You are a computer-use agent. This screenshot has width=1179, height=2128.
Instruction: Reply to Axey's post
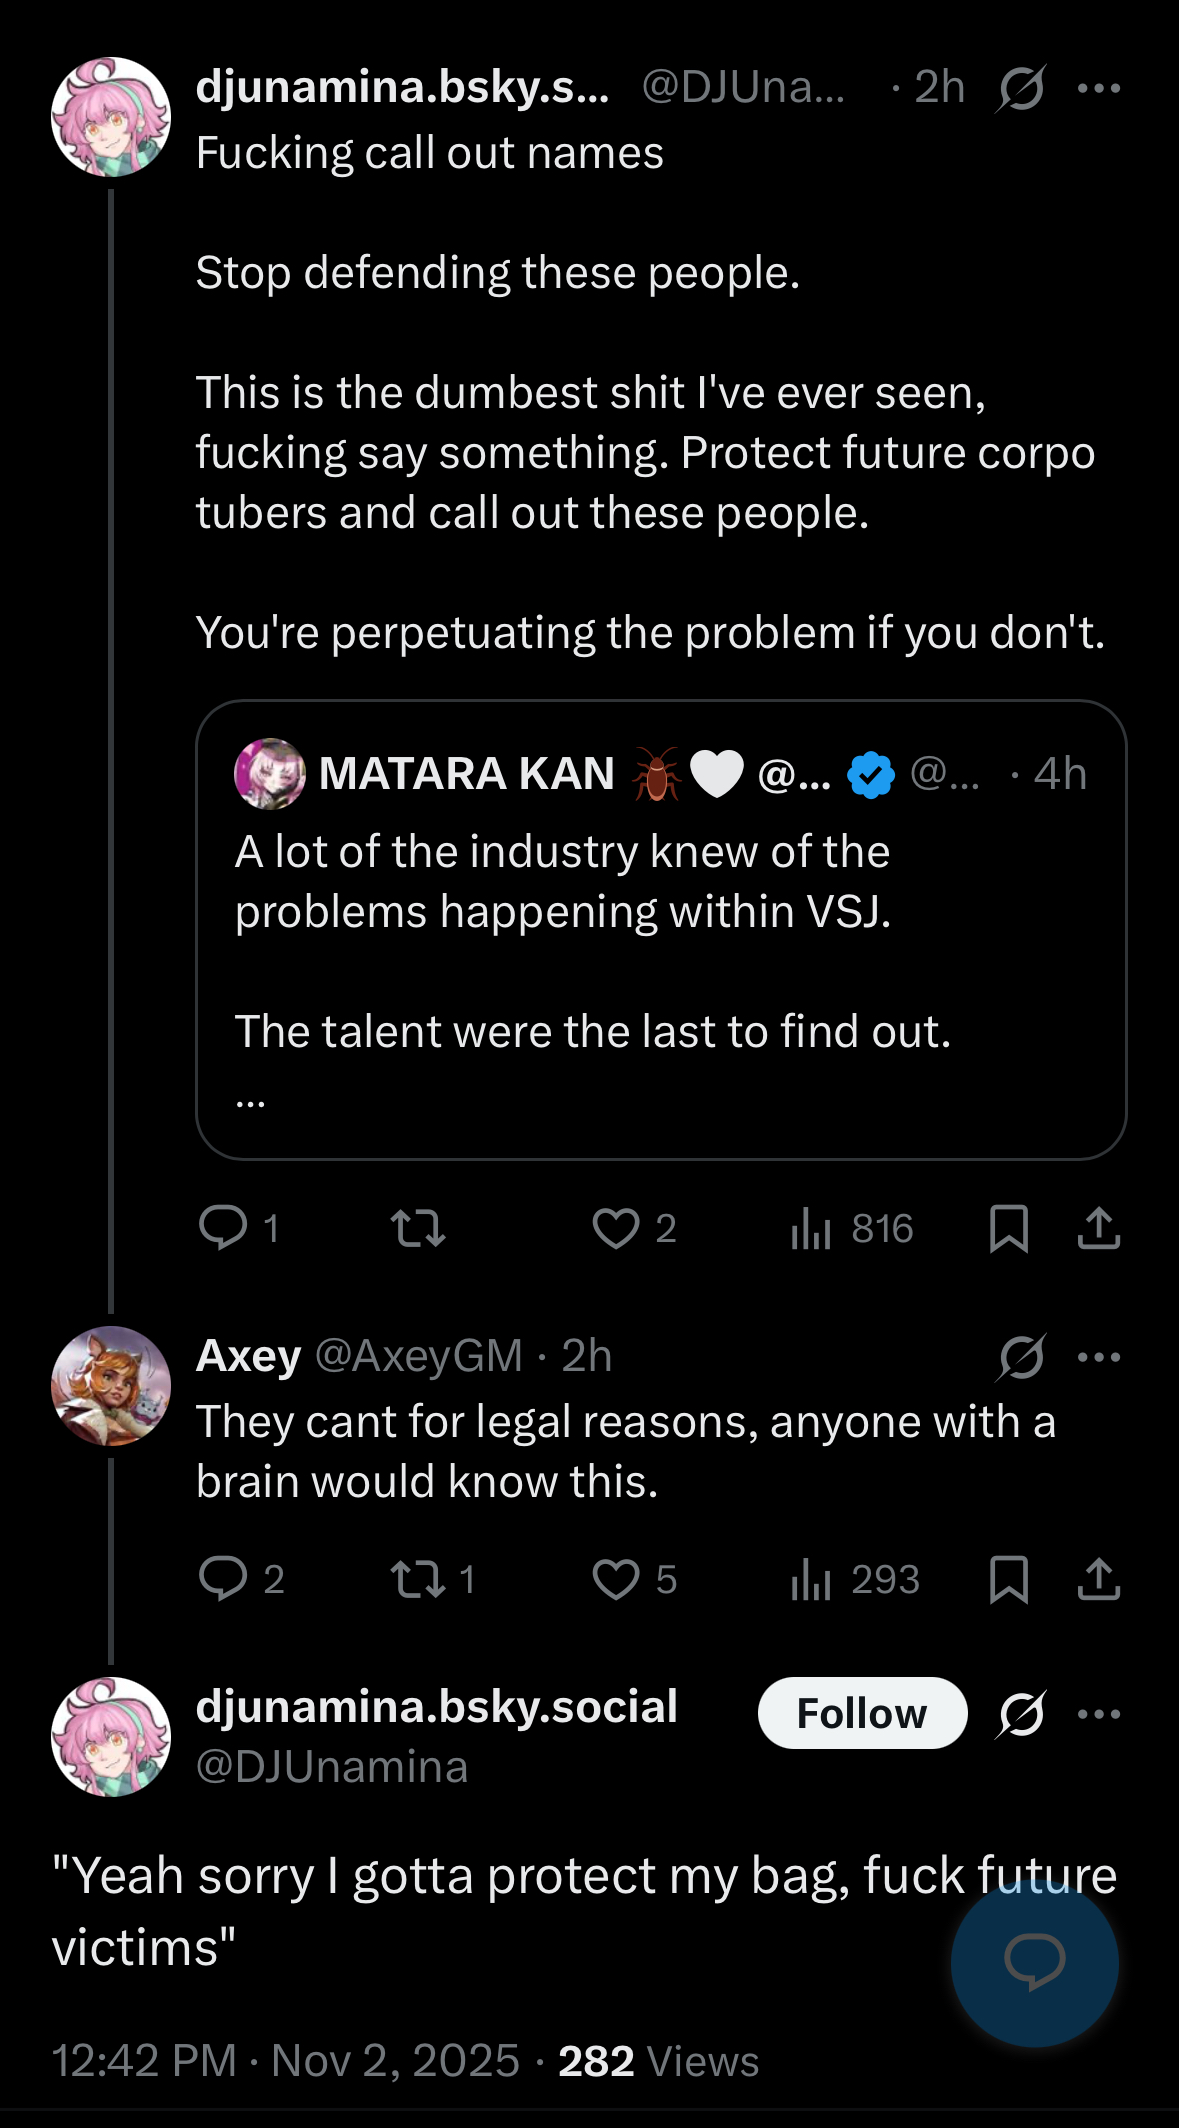tap(223, 1579)
